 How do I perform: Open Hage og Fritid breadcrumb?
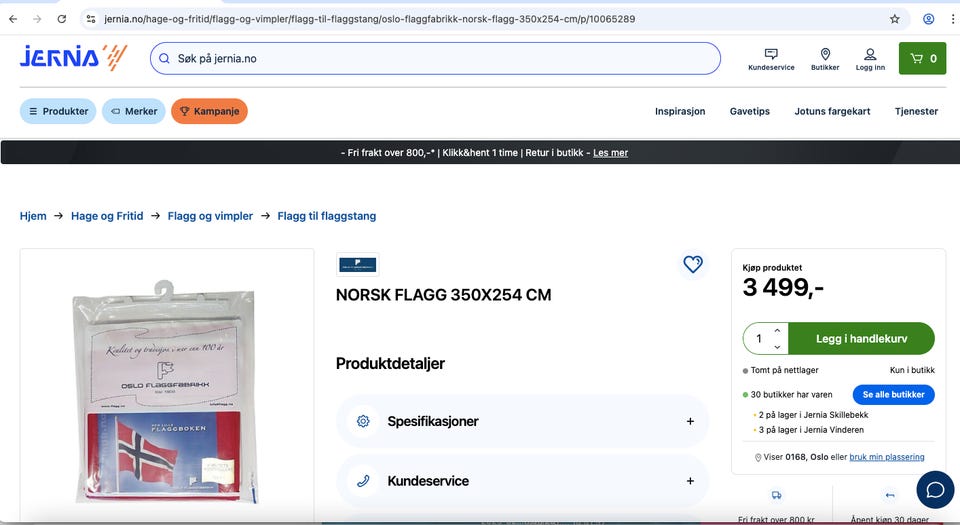point(107,216)
